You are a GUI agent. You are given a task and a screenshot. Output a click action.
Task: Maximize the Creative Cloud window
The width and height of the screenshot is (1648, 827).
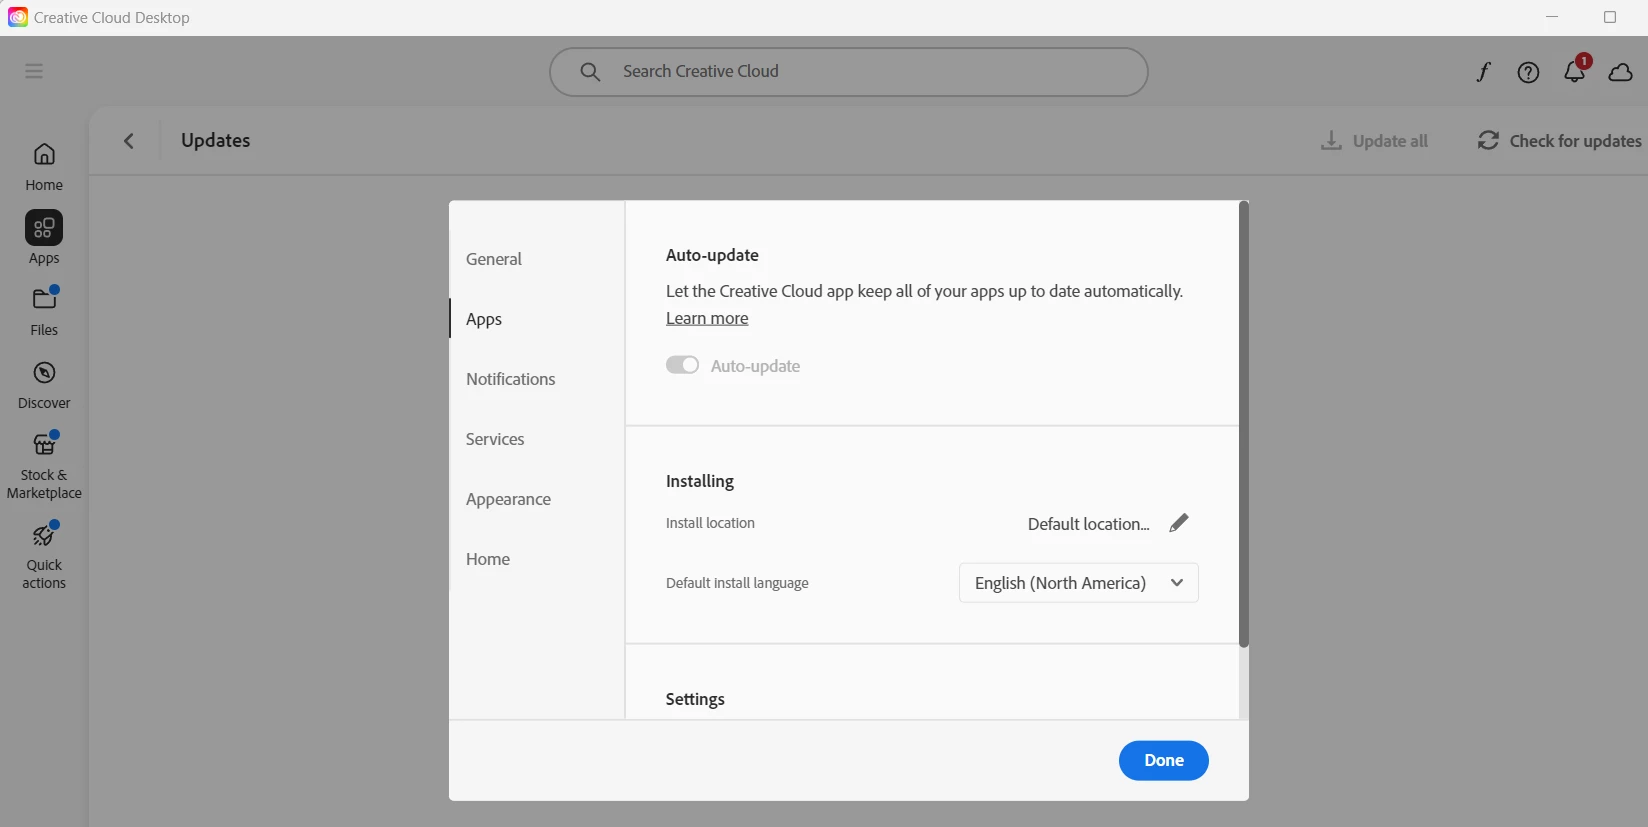(1610, 17)
